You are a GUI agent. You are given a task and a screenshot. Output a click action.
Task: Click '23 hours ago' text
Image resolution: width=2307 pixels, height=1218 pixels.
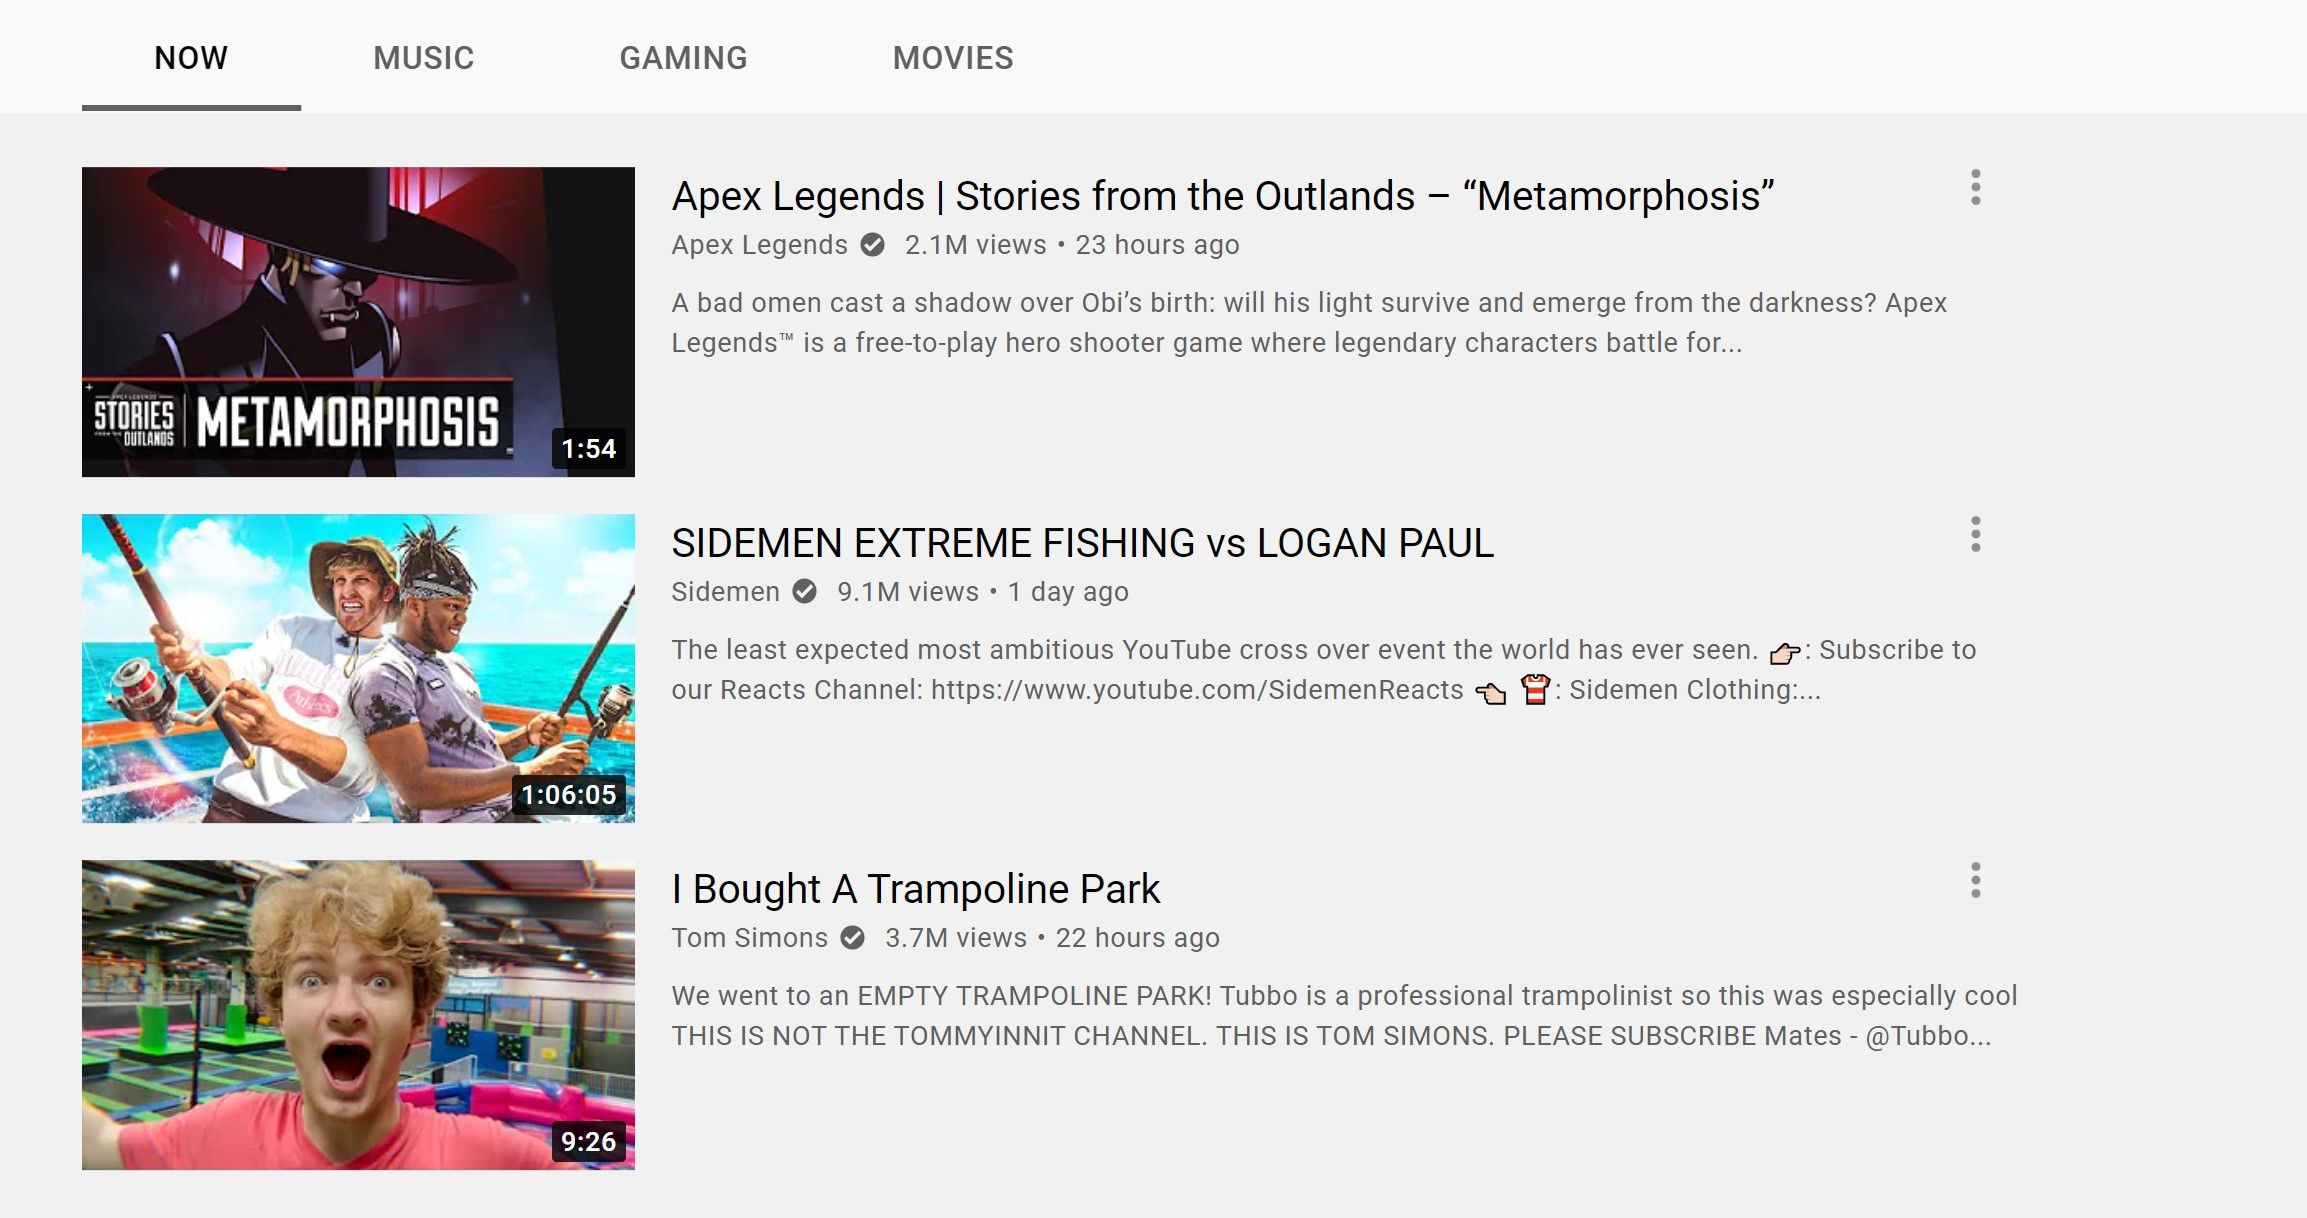(x=1157, y=245)
